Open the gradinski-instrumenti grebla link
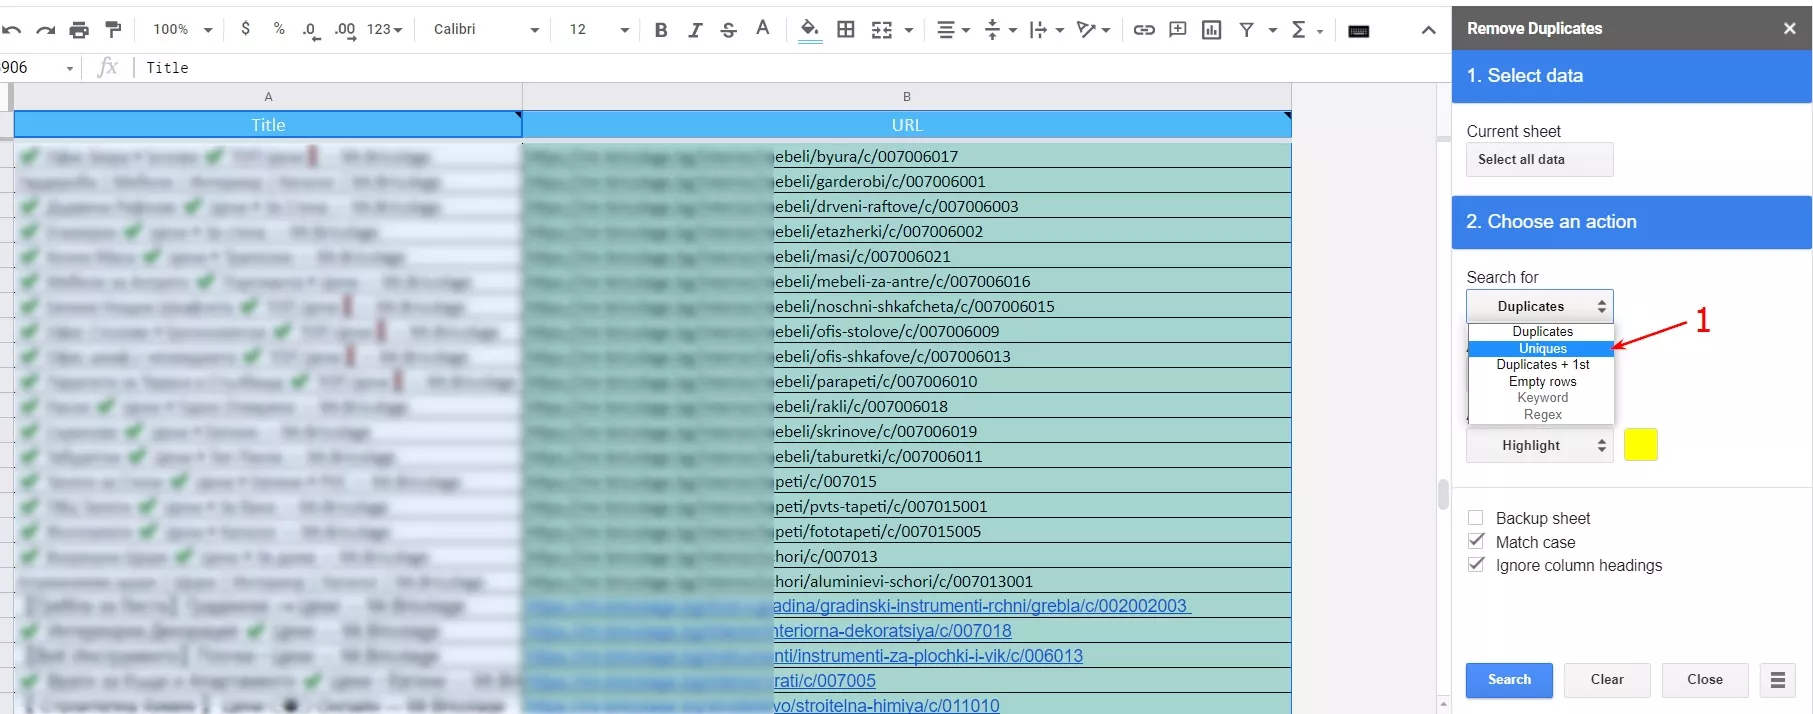Screen dimensions: 1813x714 pos(980,606)
